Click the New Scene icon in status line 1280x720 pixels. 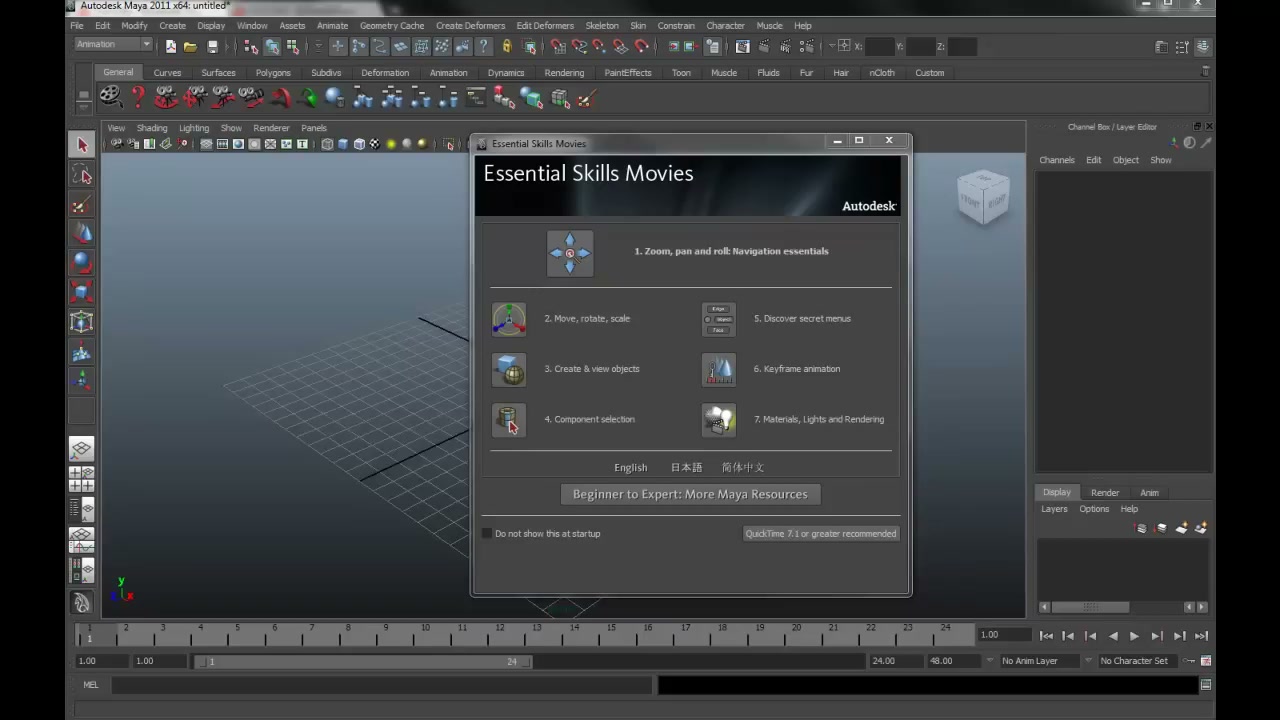171,46
